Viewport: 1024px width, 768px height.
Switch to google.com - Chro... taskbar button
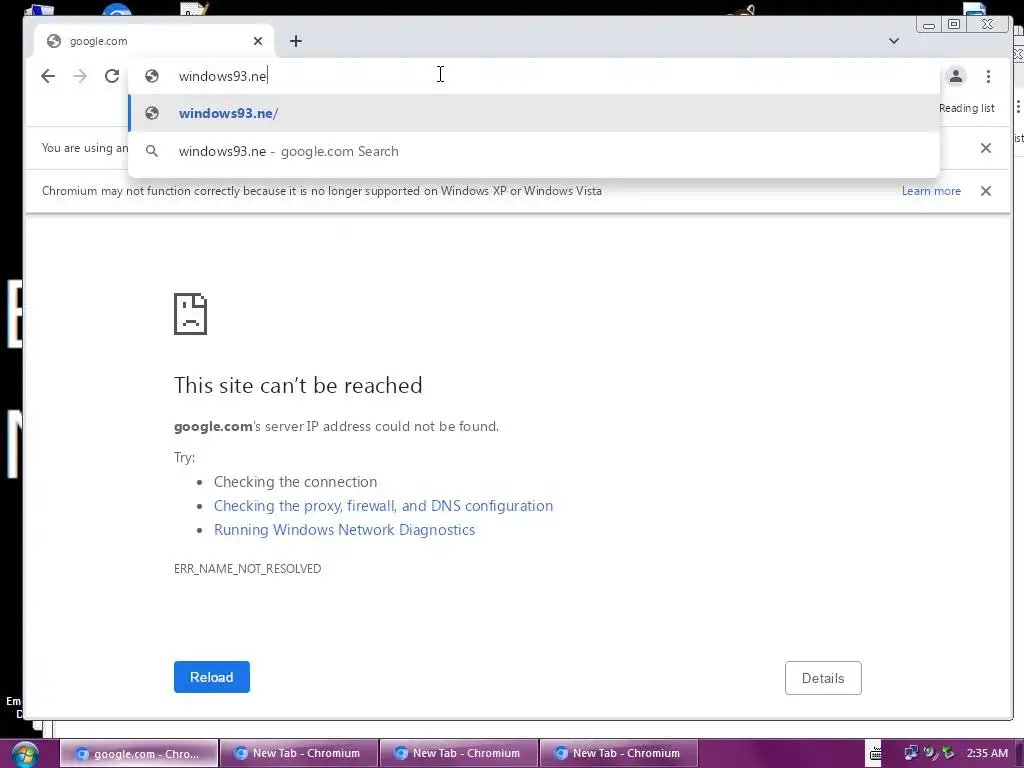point(139,754)
